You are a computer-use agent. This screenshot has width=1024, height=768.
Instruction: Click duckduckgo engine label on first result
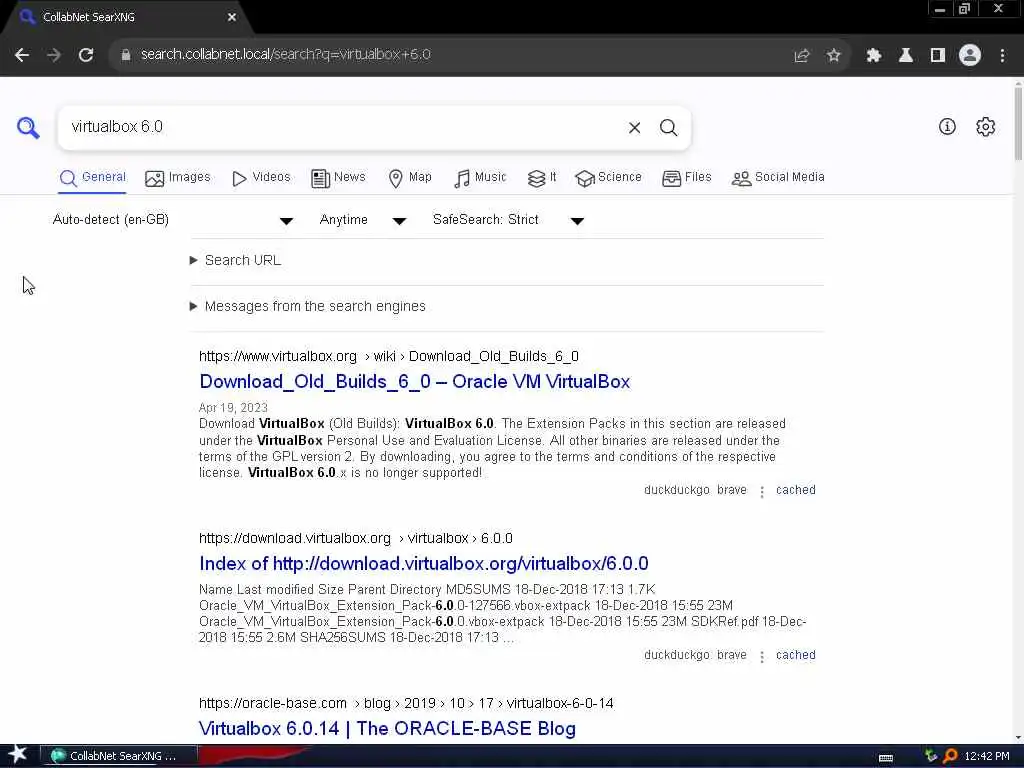pos(677,490)
